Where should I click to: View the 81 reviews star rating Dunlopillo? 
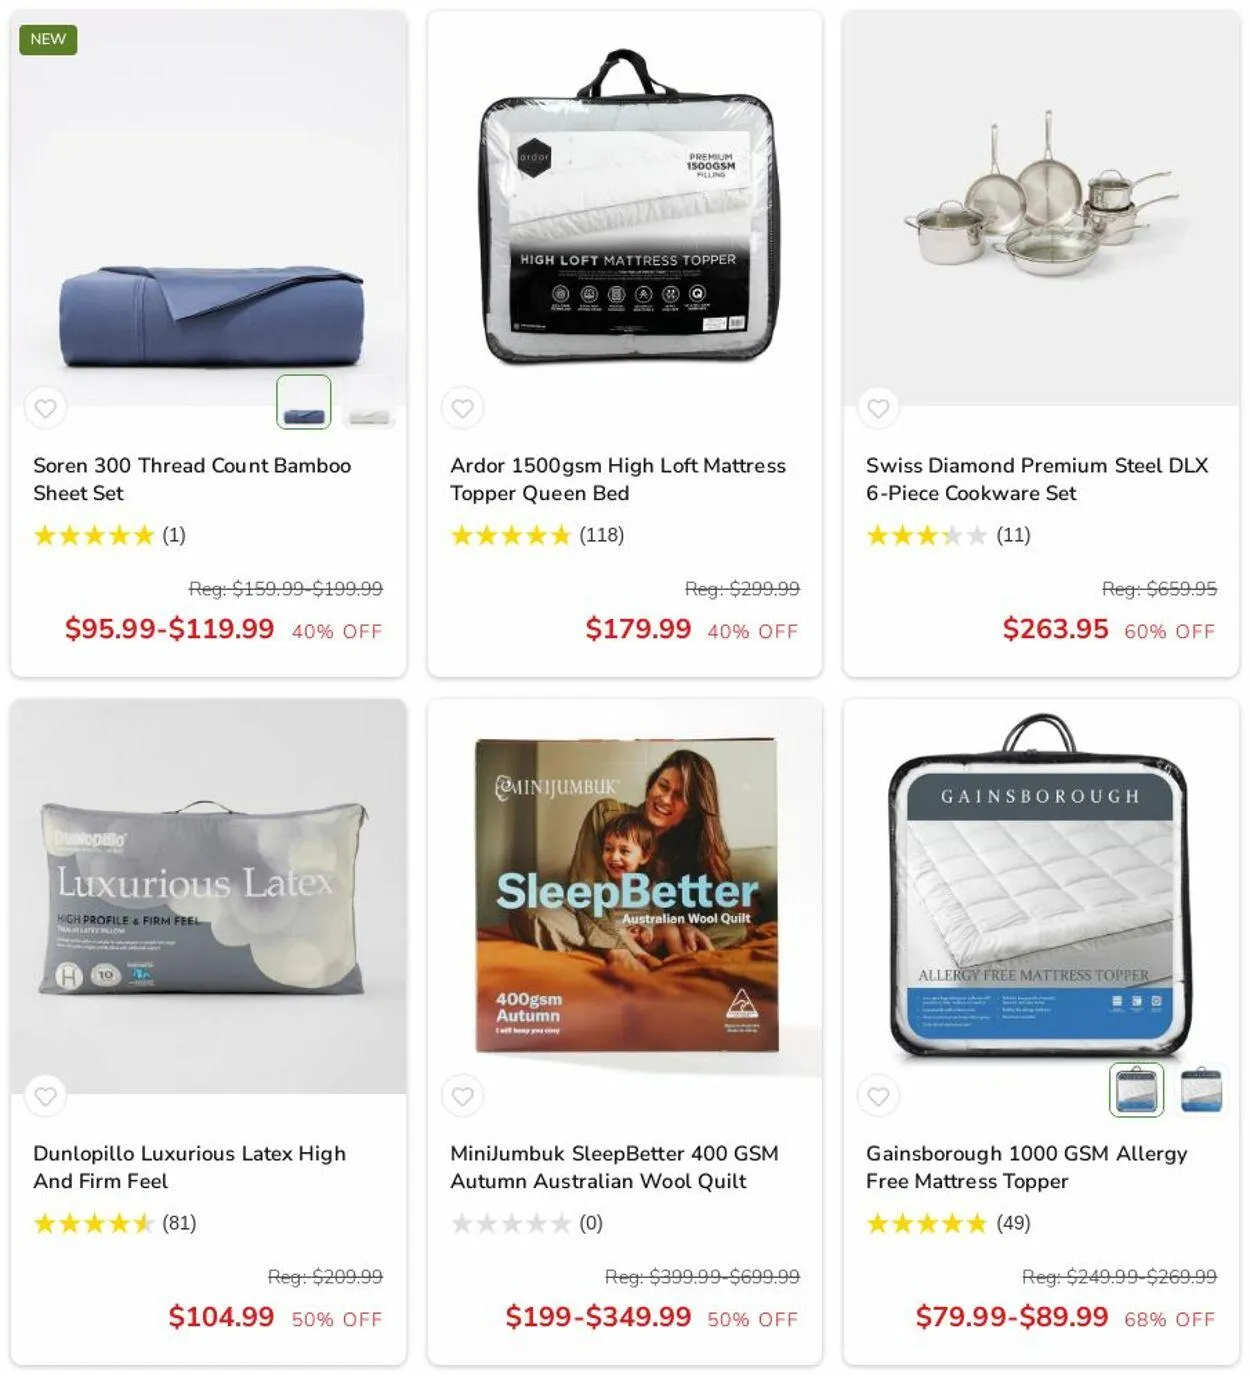(115, 1223)
